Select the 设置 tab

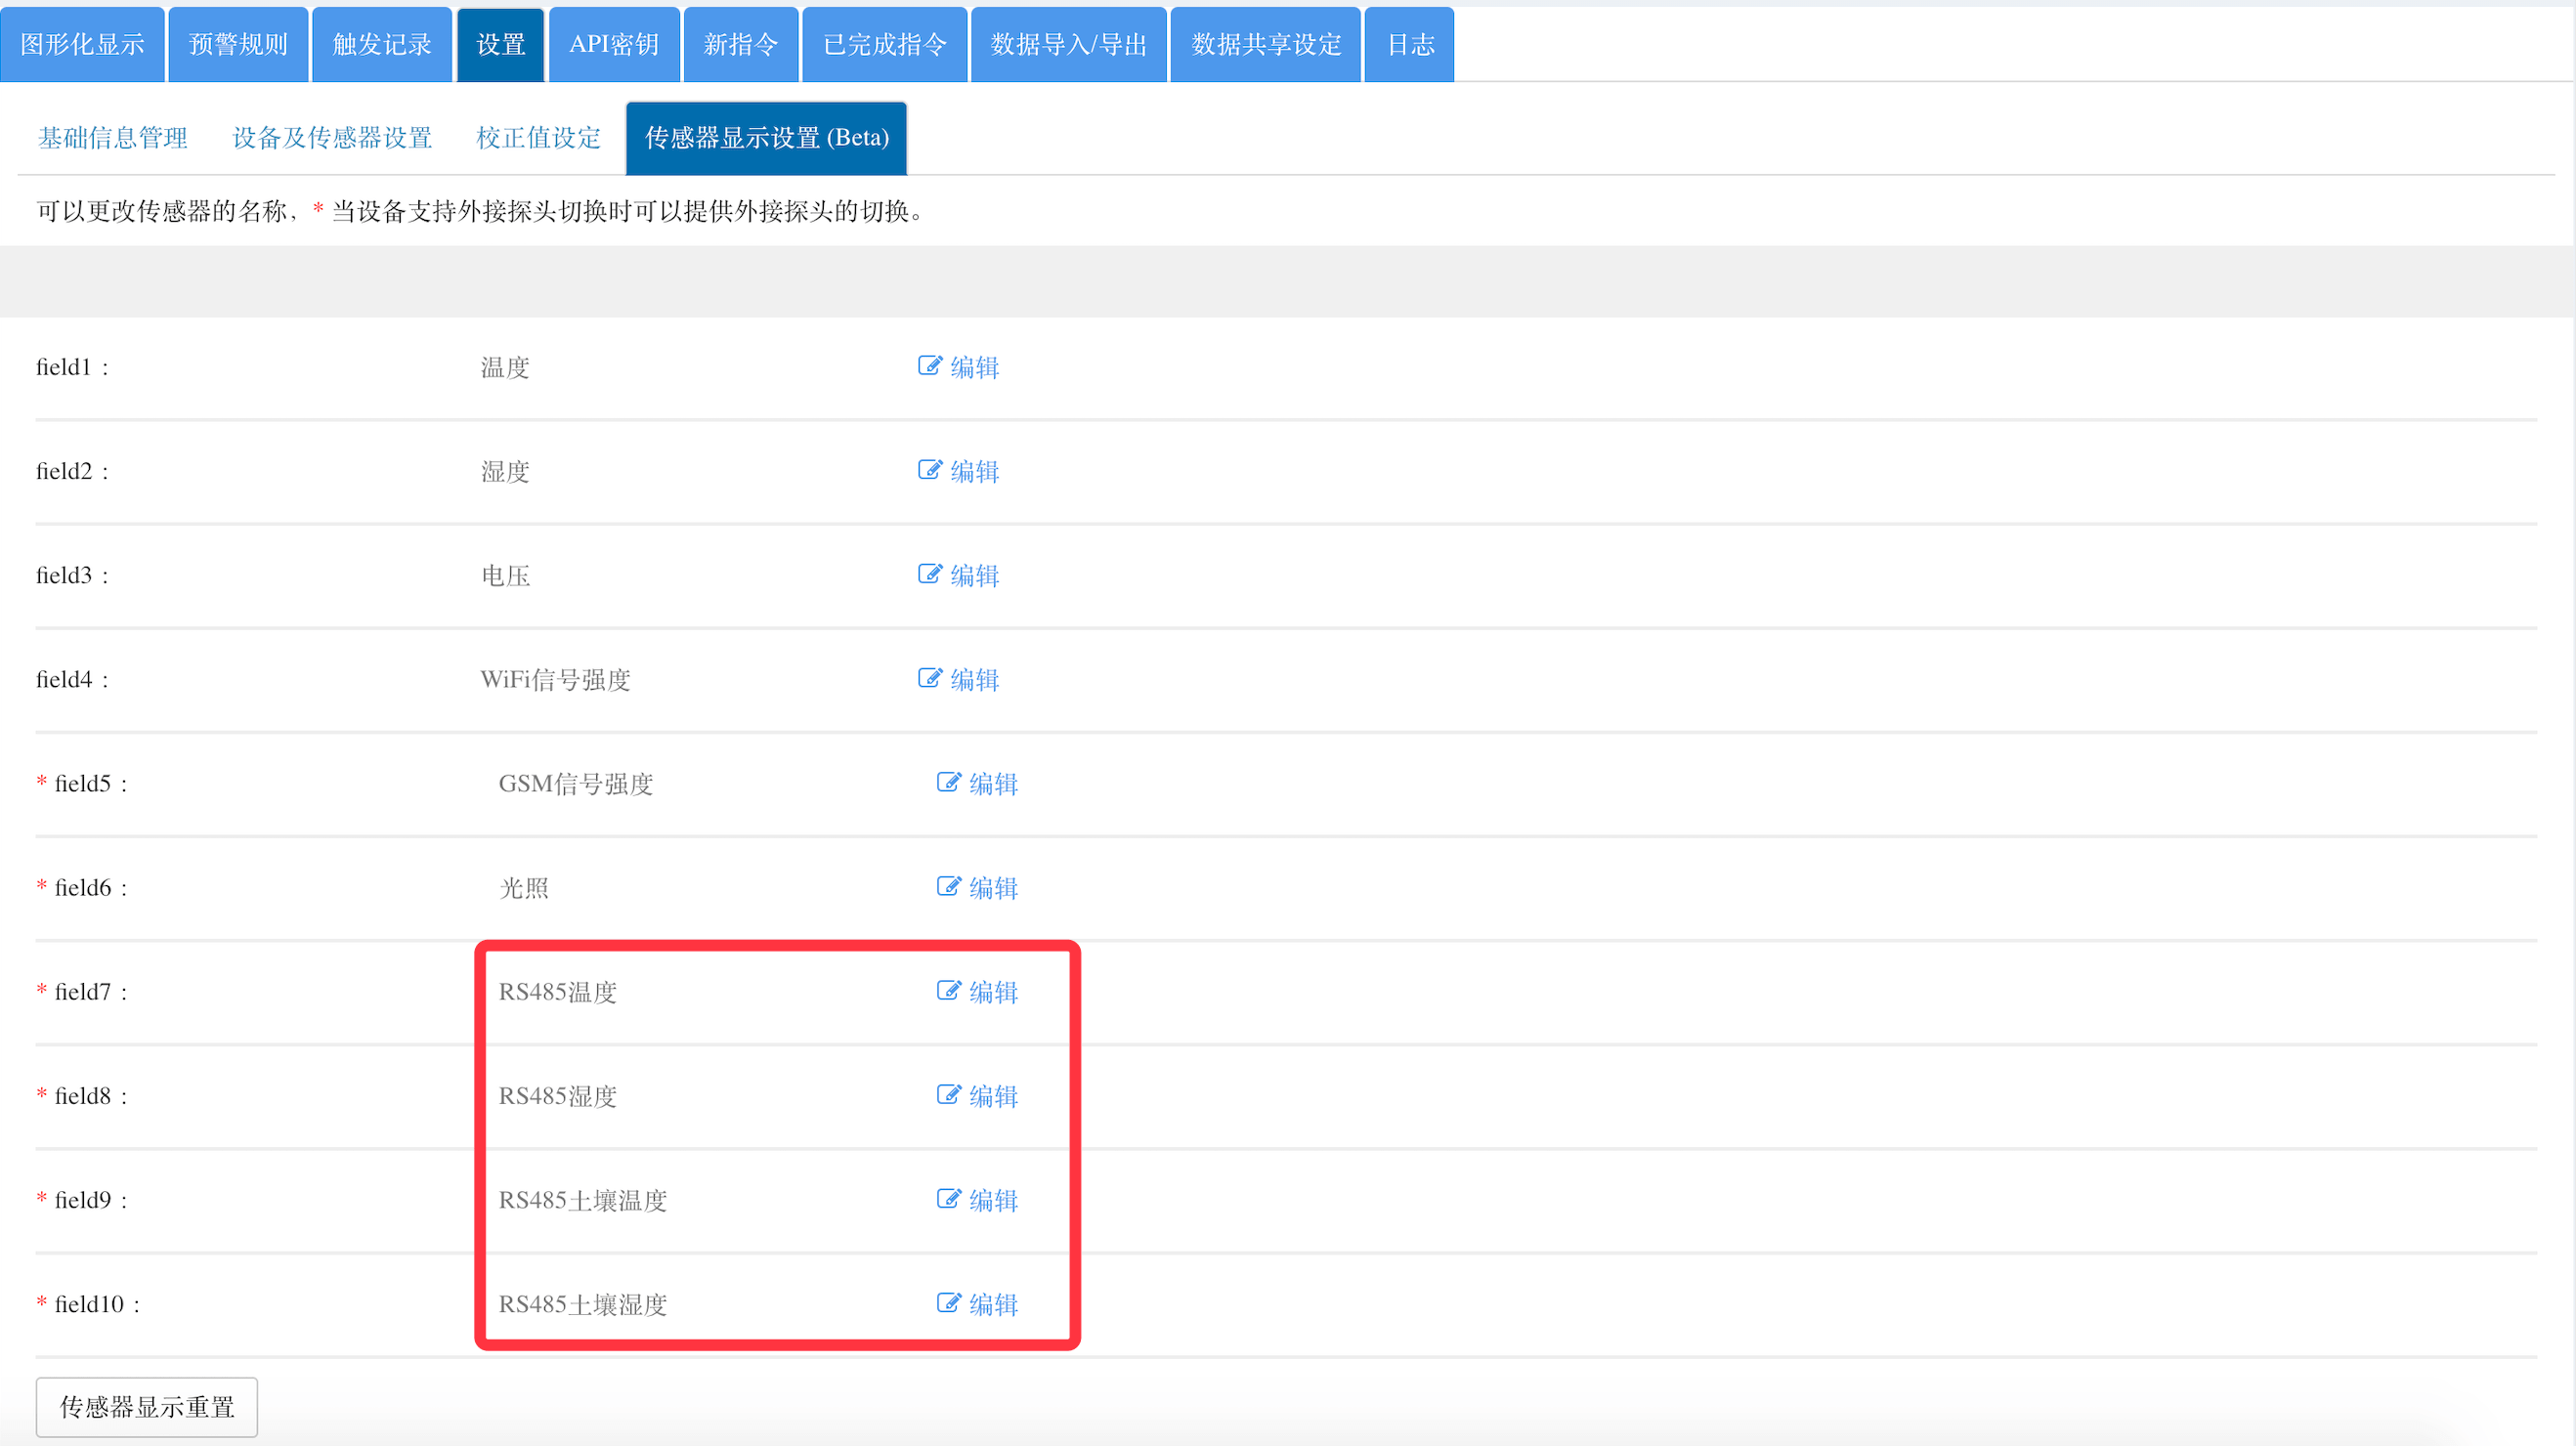tap(501, 44)
